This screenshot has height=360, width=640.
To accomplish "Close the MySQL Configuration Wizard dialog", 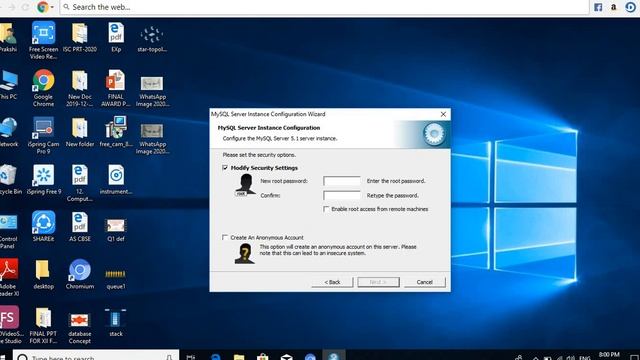I will (x=443, y=114).
